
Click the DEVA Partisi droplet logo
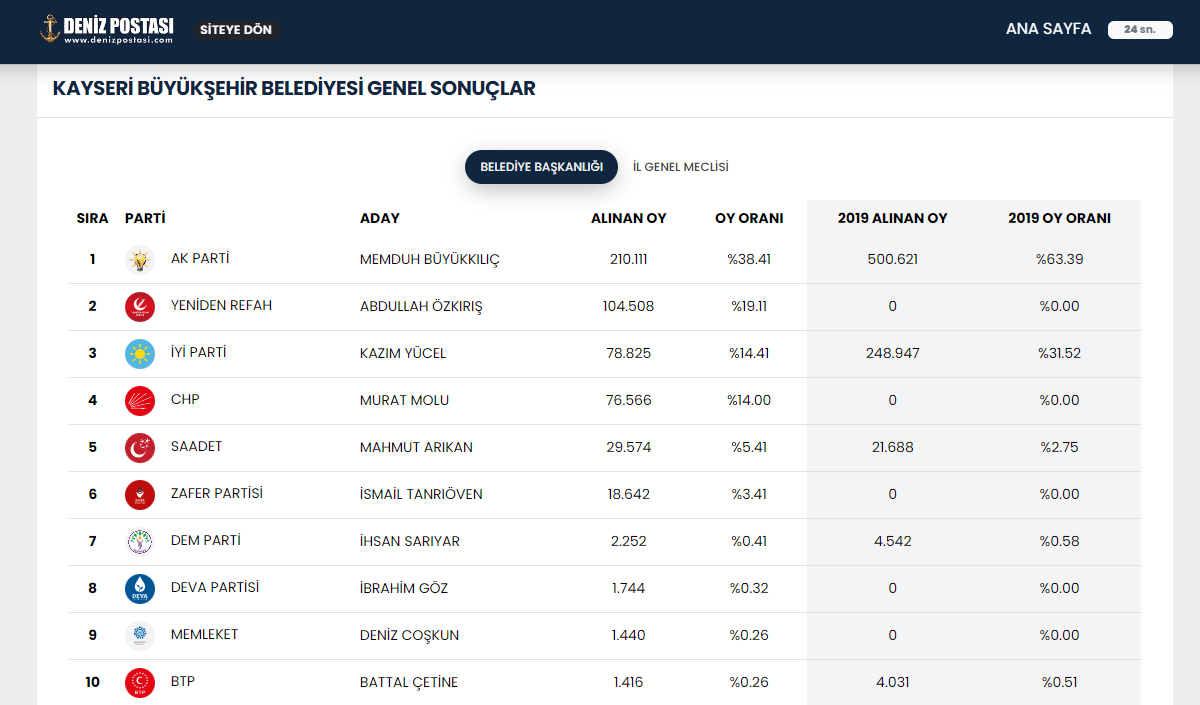pos(140,589)
